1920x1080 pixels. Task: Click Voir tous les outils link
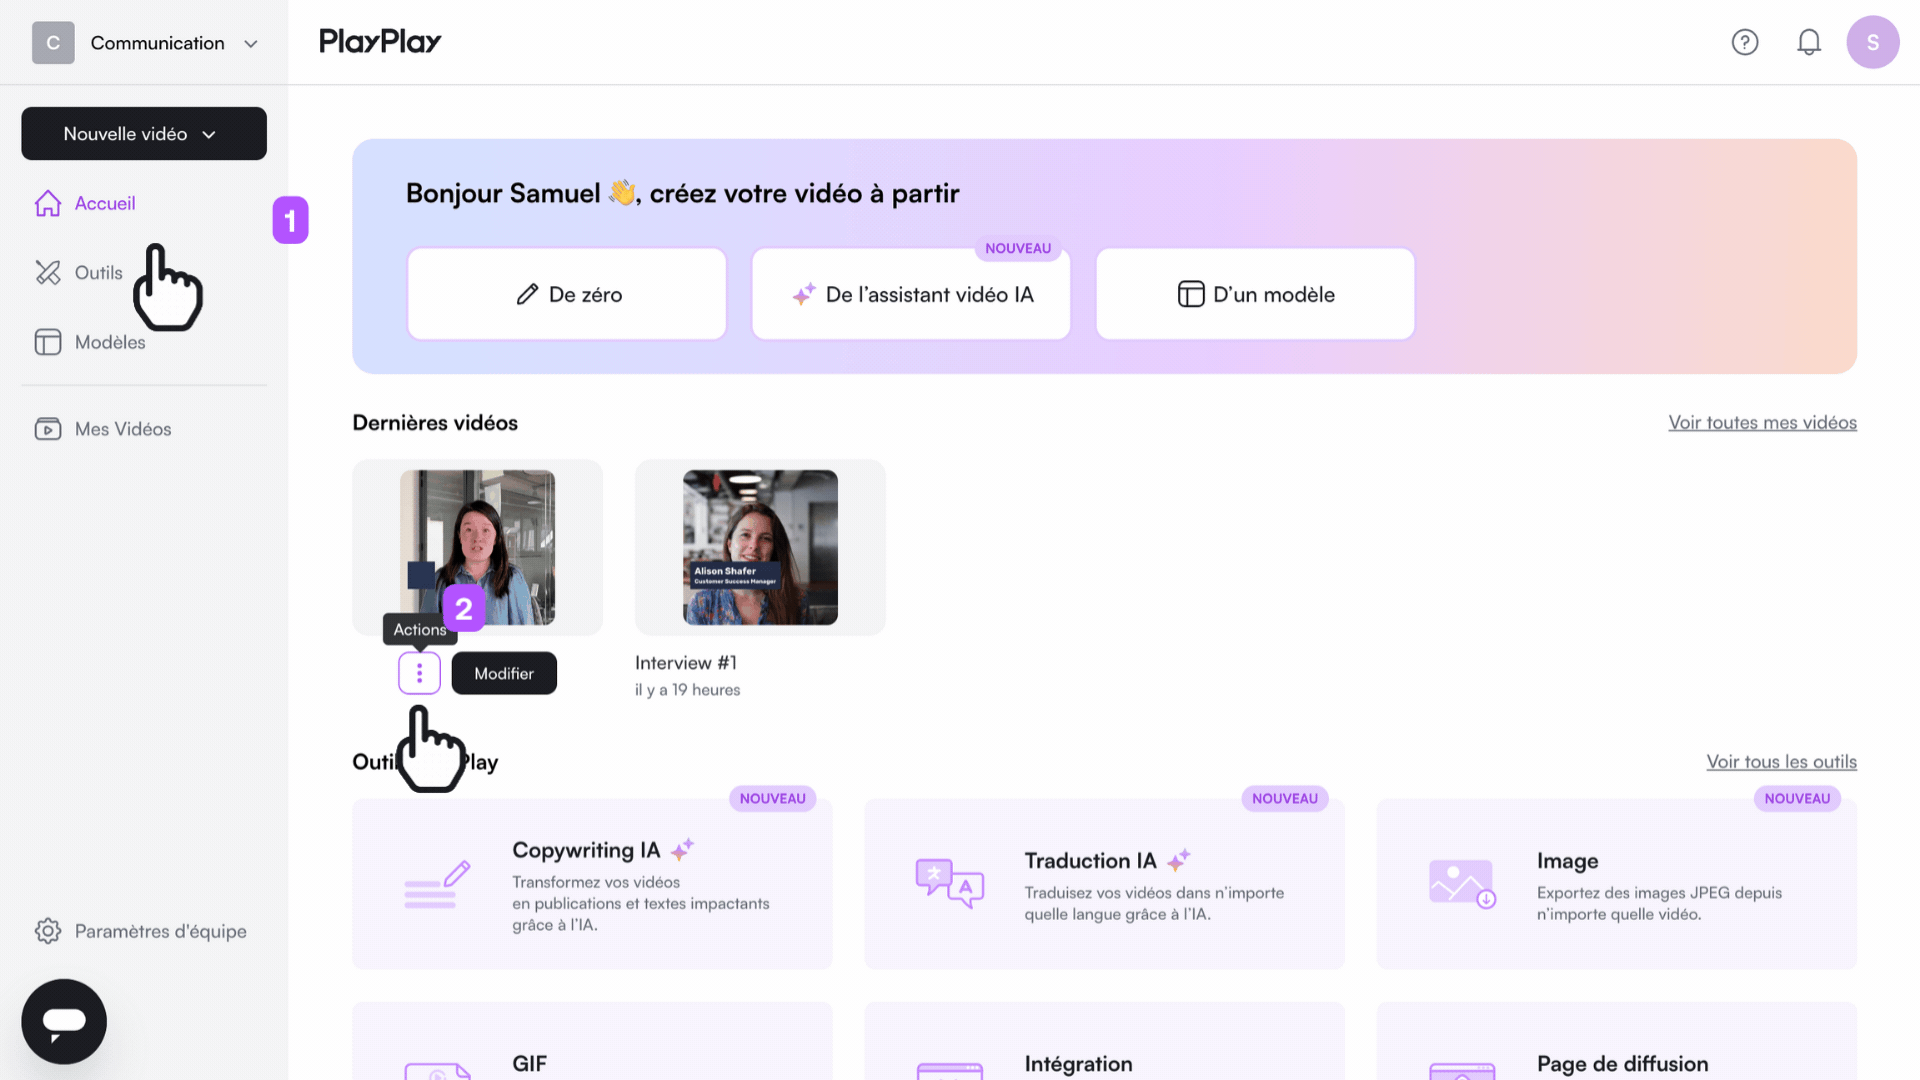click(x=1781, y=761)
